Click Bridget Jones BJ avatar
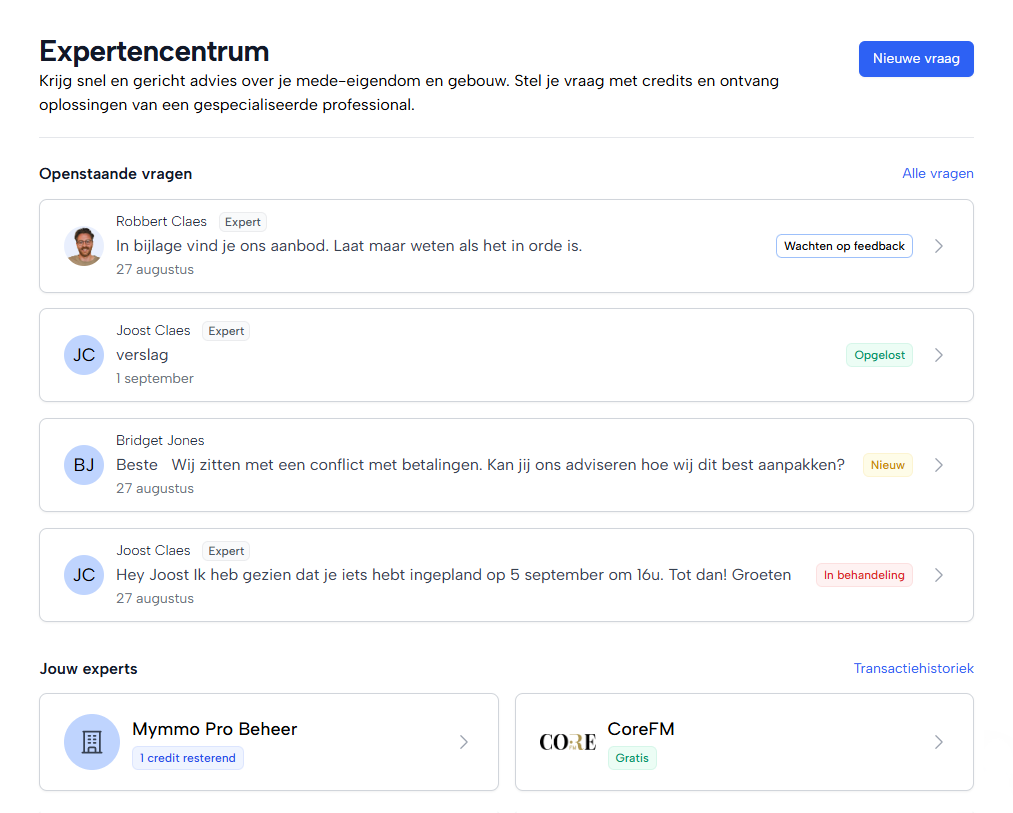 tap(84, 465)
